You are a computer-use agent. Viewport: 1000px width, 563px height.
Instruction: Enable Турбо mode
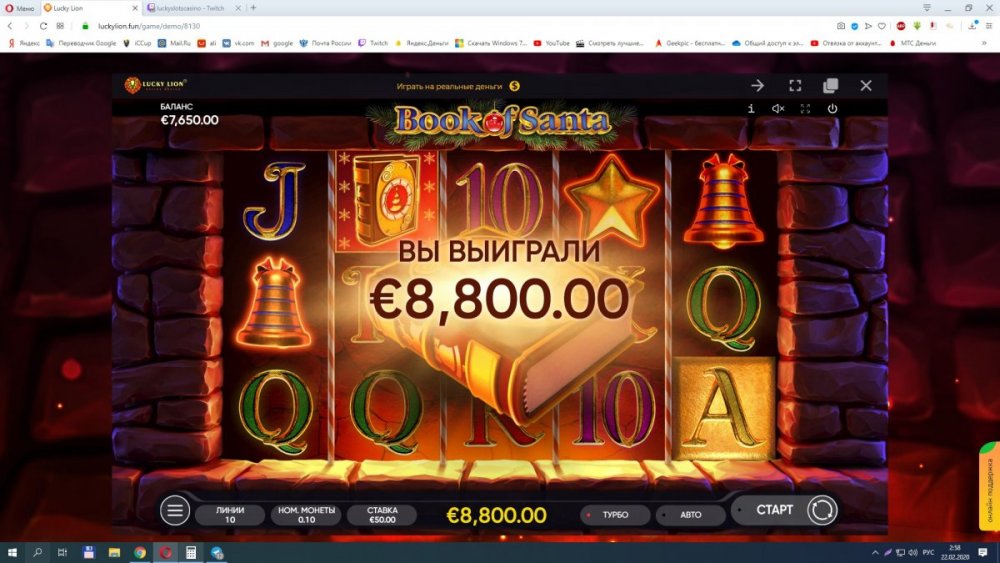[x=615, y=515]
